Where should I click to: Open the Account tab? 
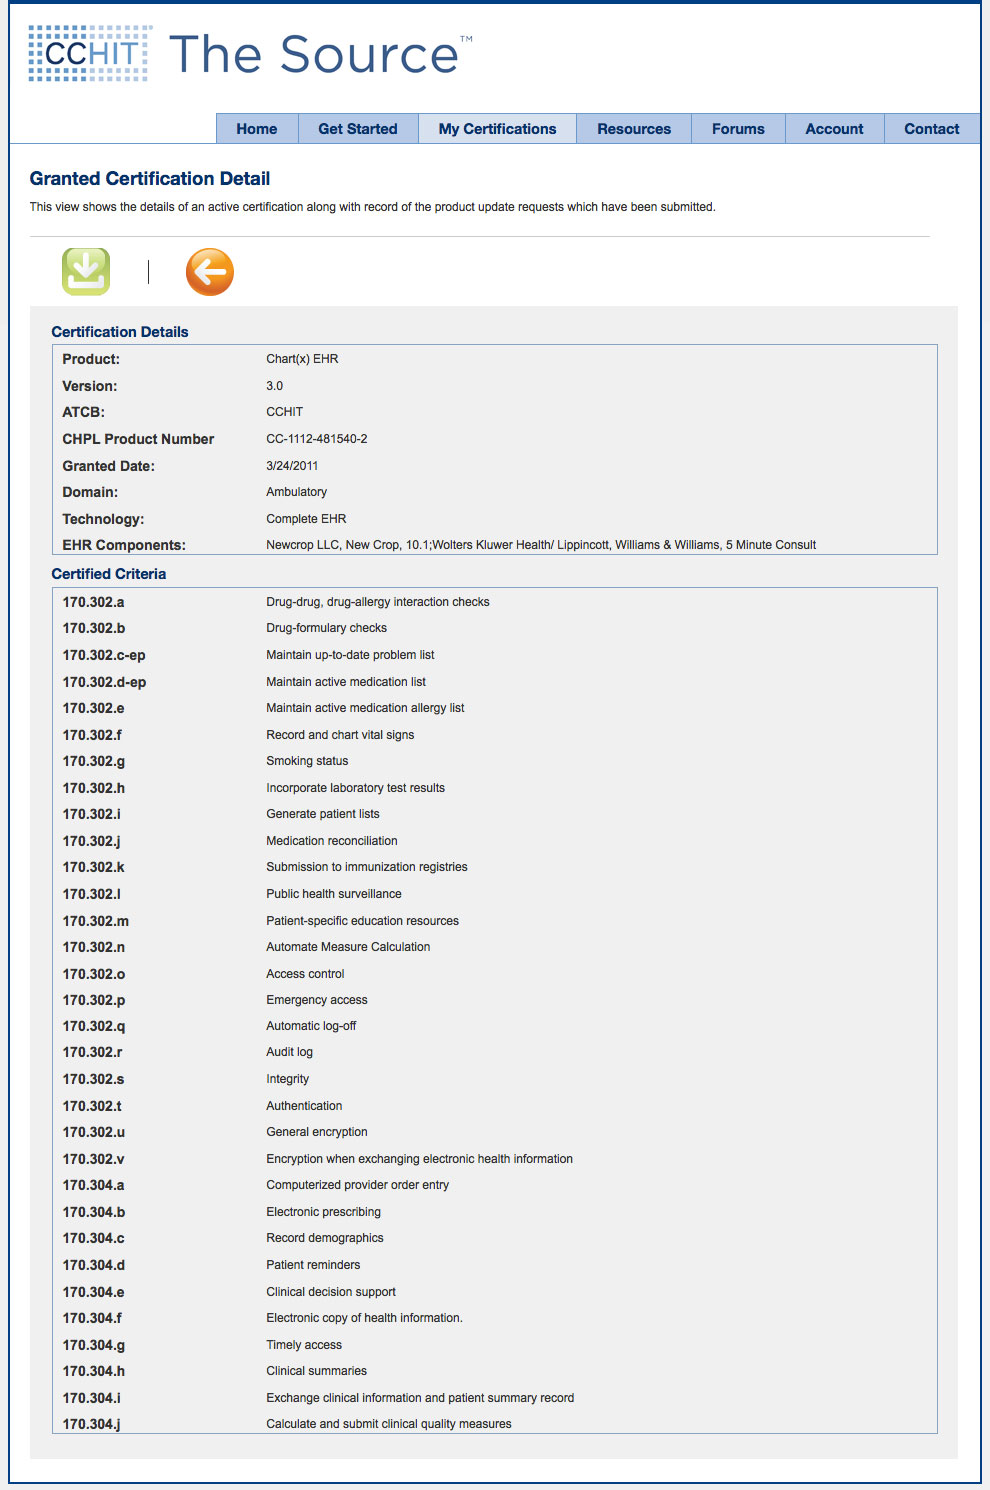pyautogui.click(x=834, y=129)
